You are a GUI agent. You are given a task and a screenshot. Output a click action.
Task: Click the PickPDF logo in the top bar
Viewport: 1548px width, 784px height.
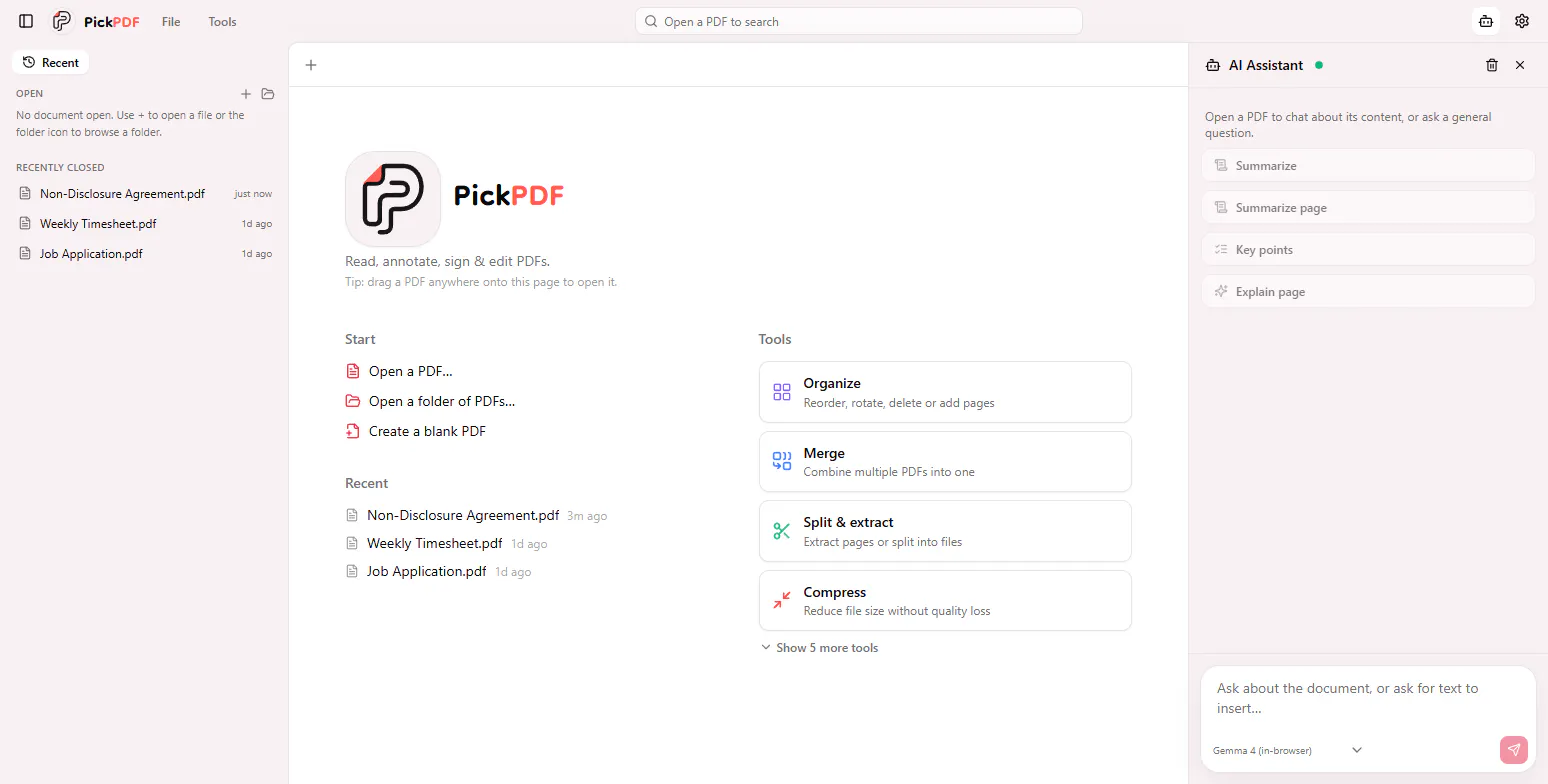(x=96, y=21)
